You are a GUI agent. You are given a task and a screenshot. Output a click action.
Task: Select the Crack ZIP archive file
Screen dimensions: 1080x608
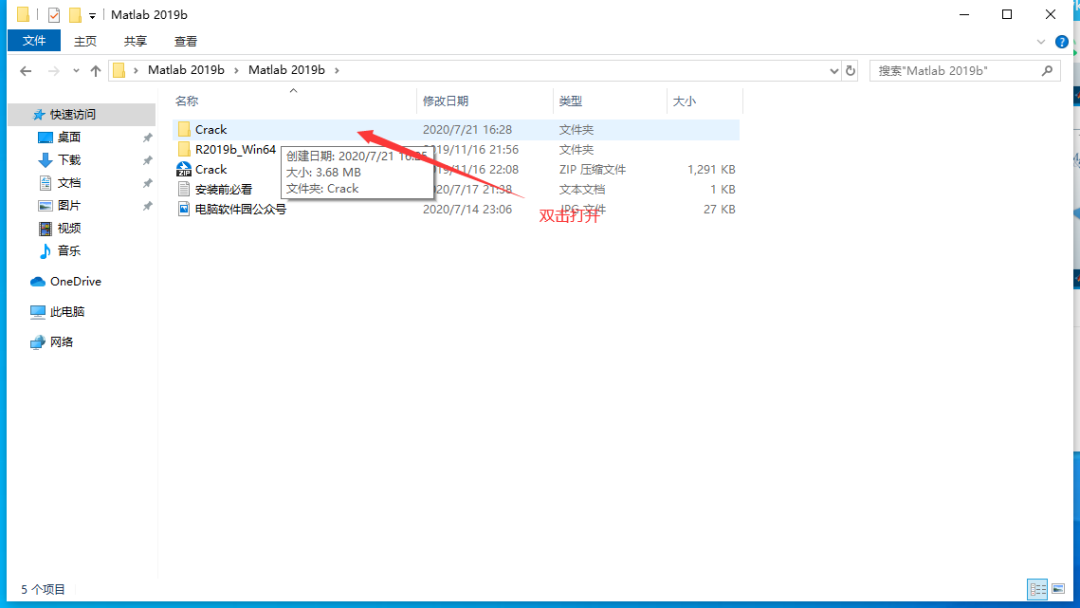point(211,169)
